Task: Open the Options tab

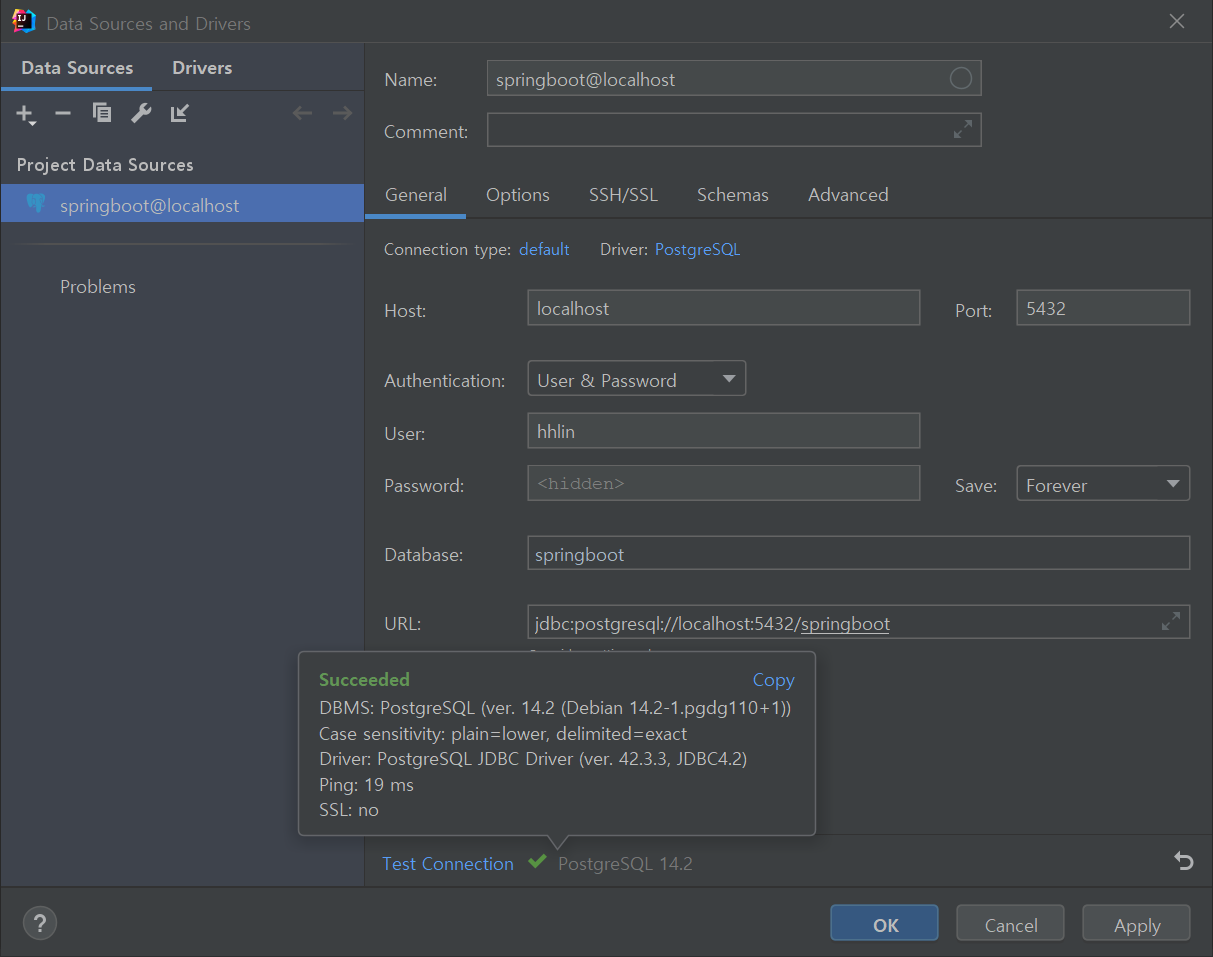Action: [x=518, y=195]
